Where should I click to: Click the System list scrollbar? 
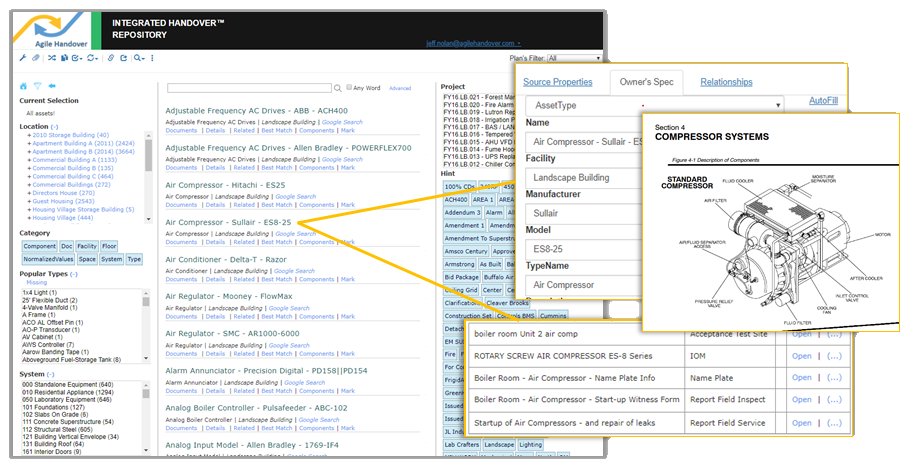tap(146, 418)
